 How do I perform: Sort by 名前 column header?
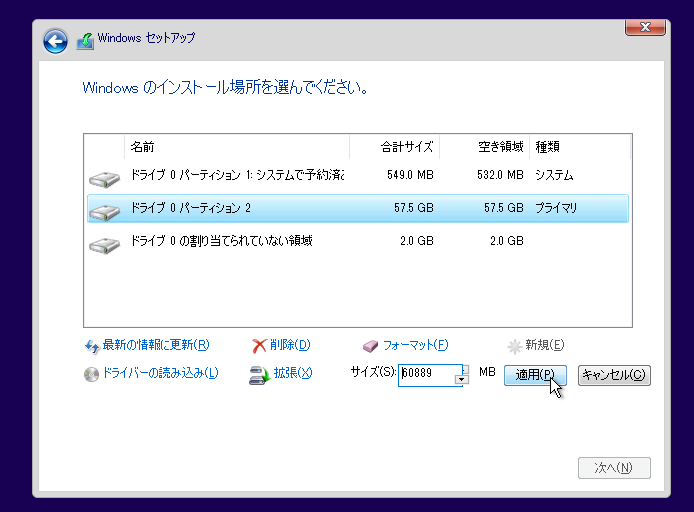point(237,146)
